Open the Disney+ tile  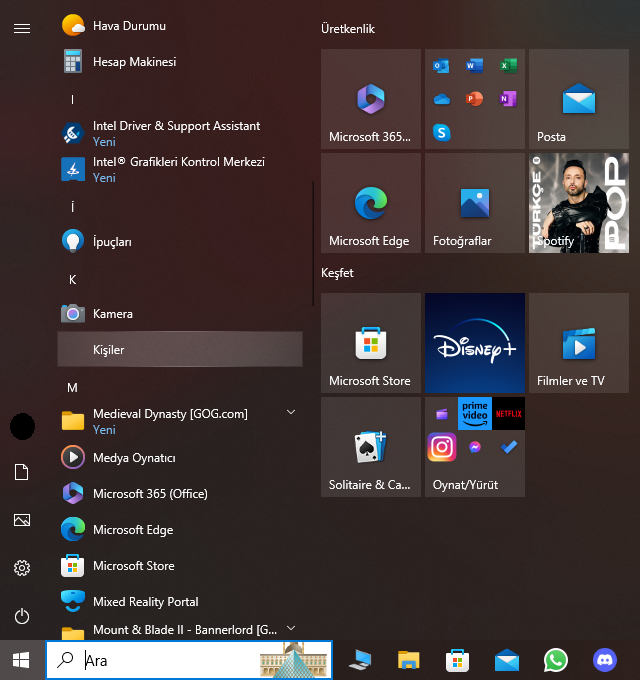[x=475, y=343]
